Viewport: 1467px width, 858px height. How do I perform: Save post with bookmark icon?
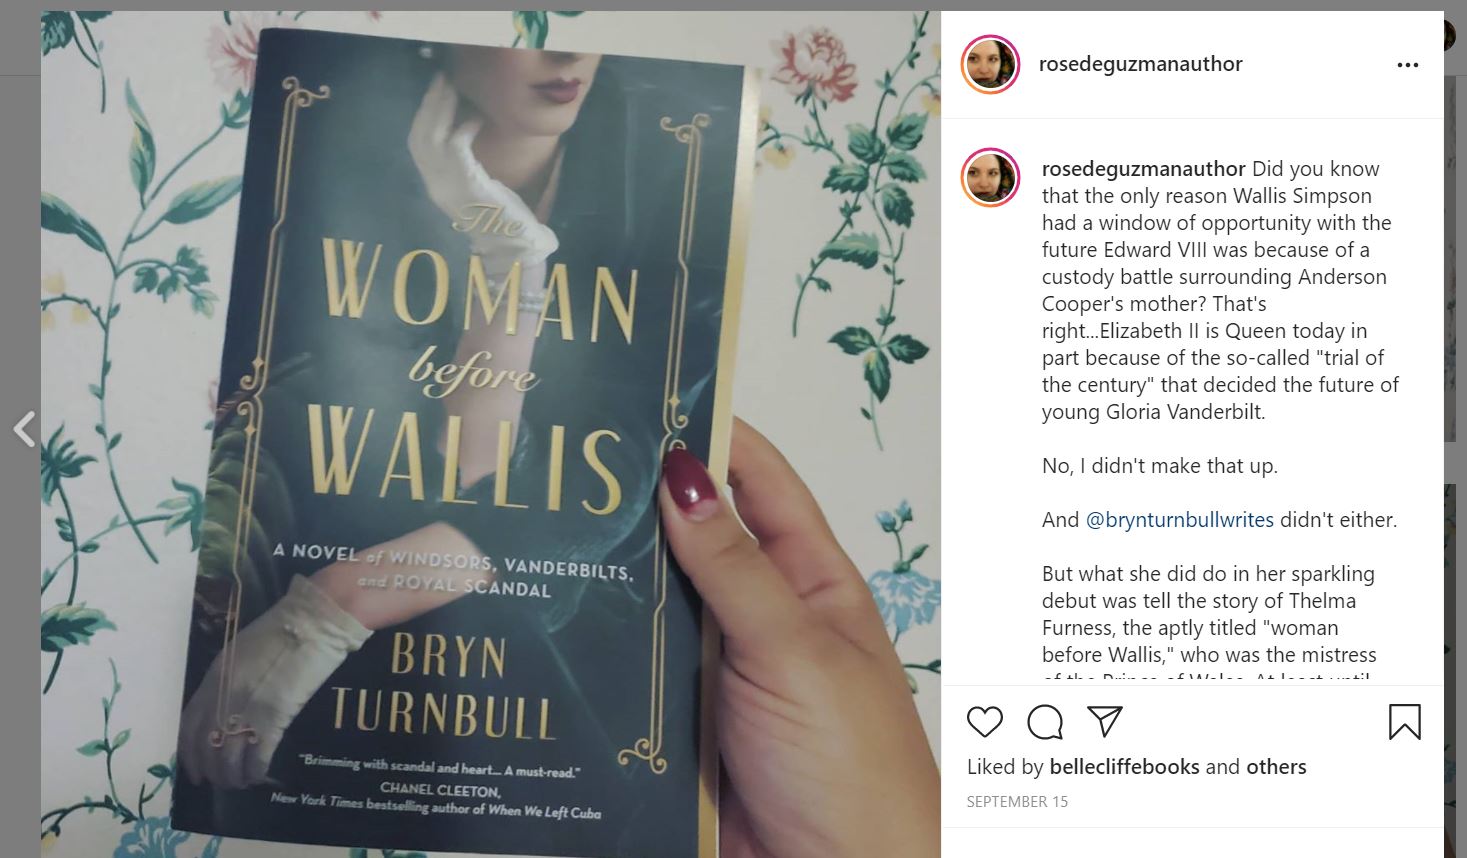[1404, 722]
